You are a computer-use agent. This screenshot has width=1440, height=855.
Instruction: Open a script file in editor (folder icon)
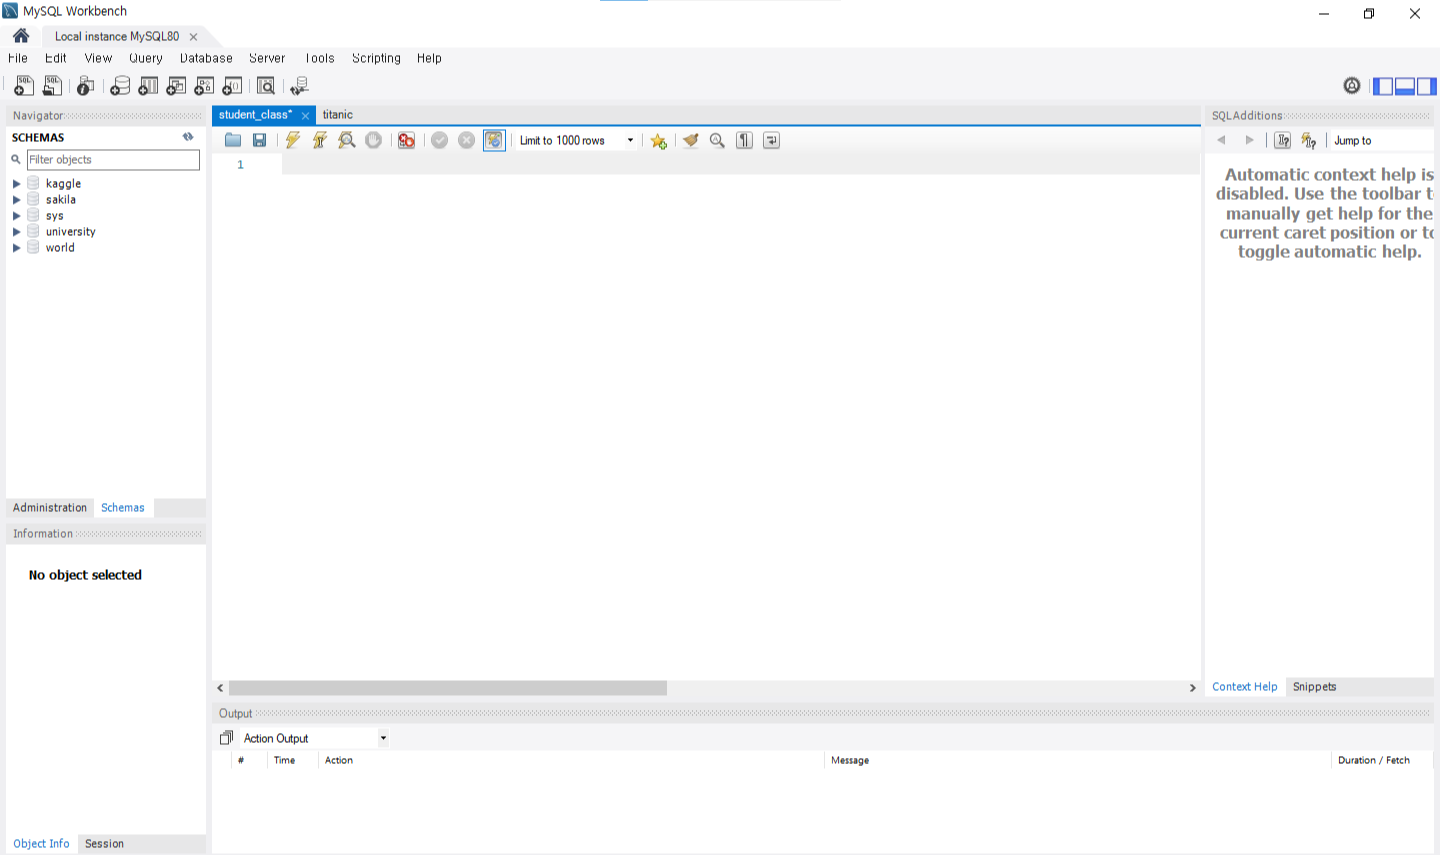[x=233, y=140]
